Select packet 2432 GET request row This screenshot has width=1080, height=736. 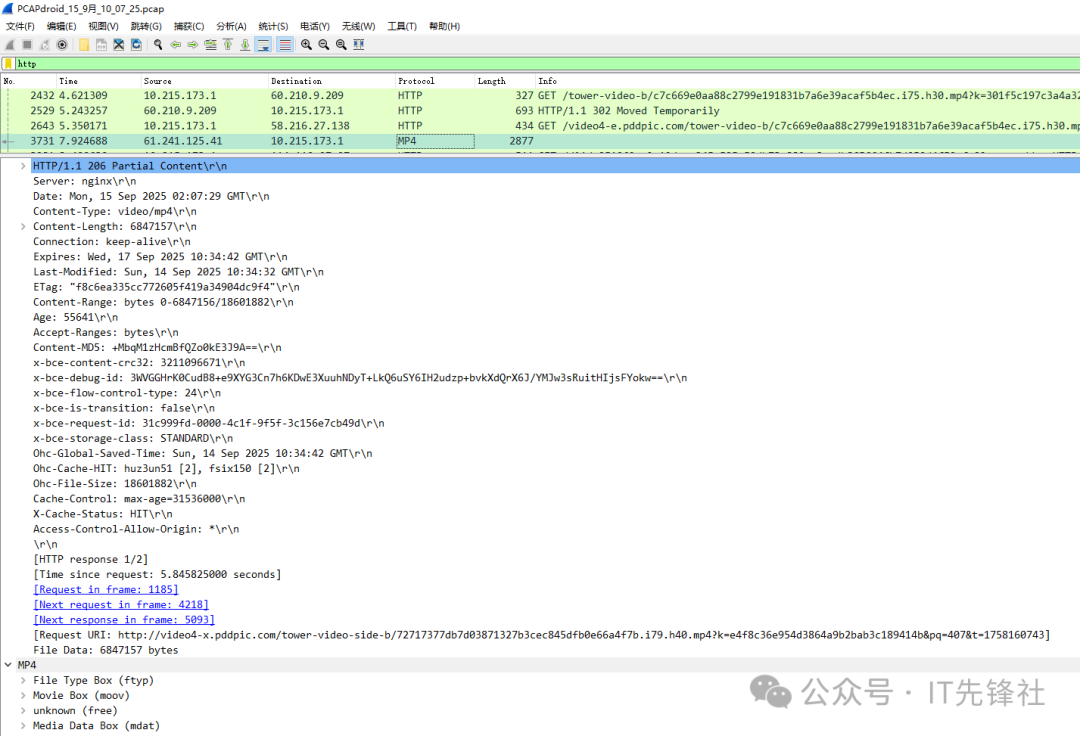pos(540,96)
